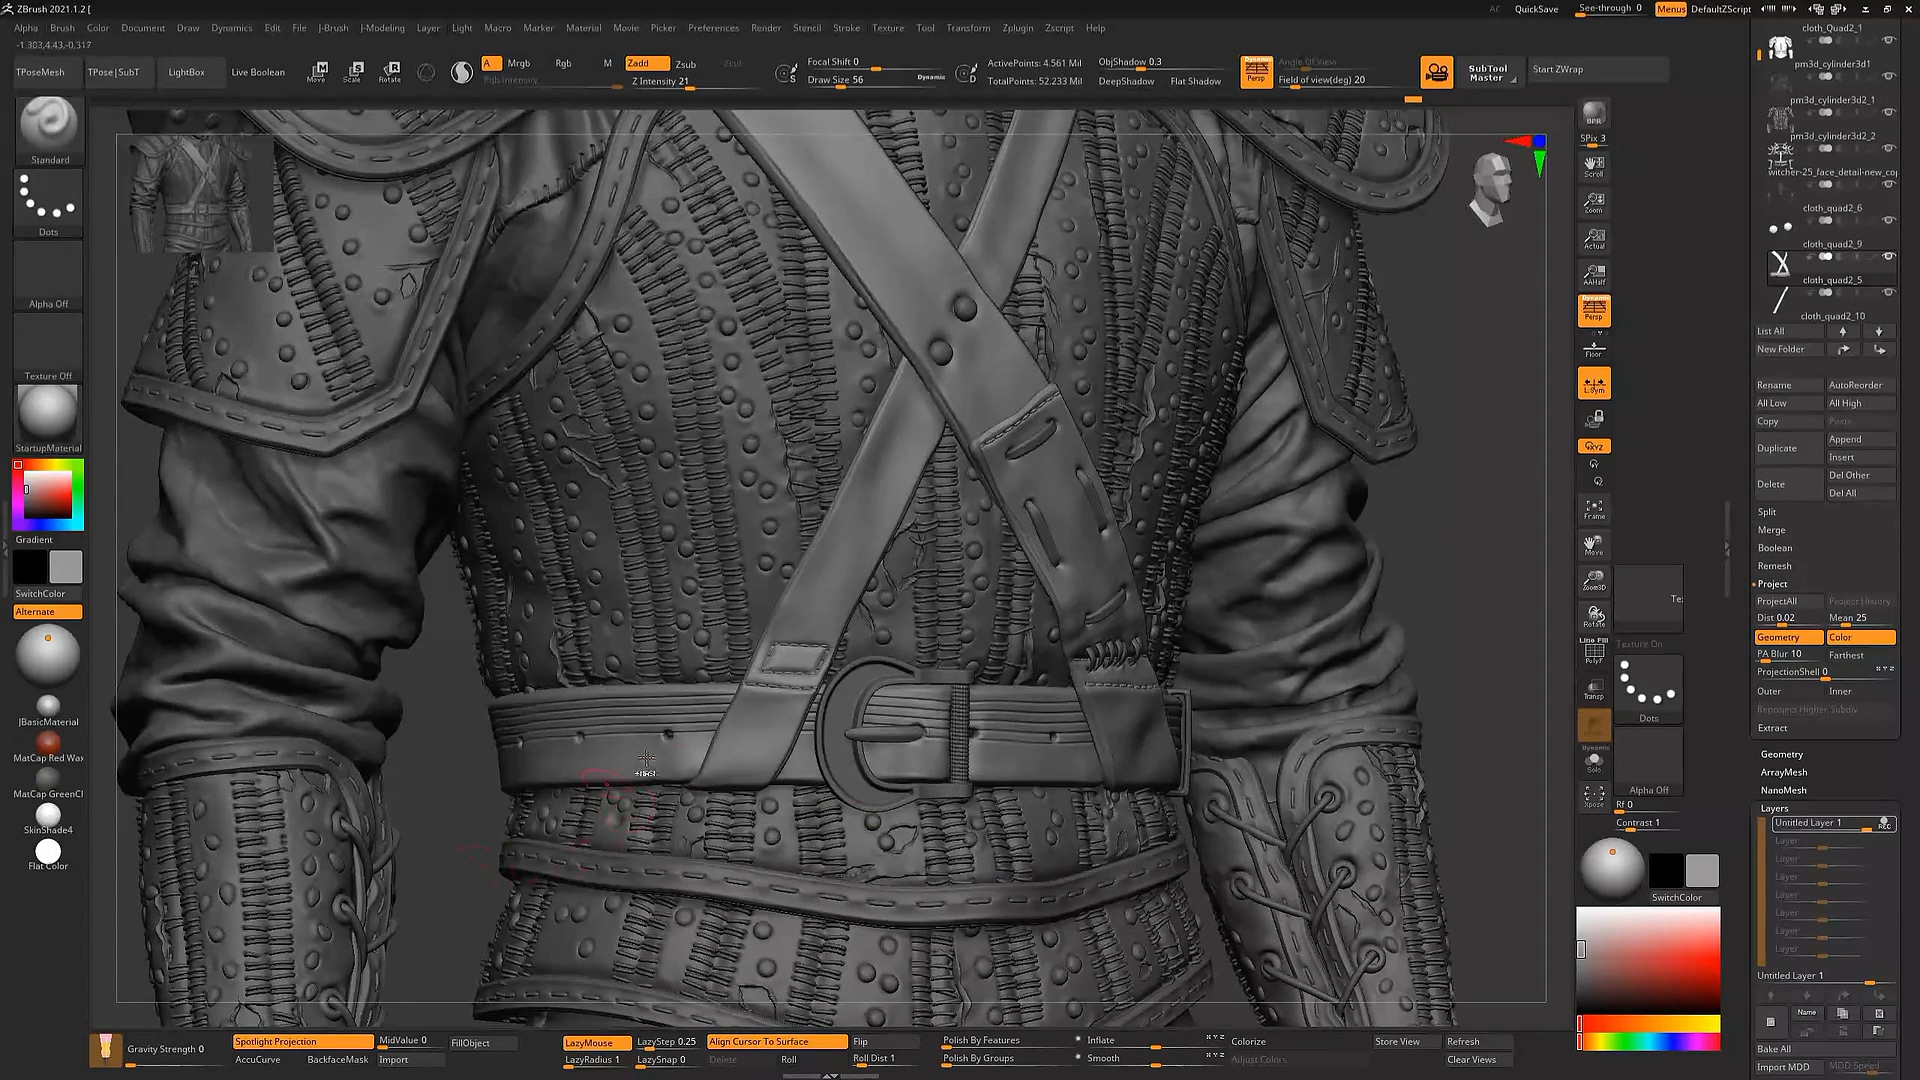Hide the cloth_quad2_6 subtool via eye icon
The width and height of the screenshot is (1920, 1080).
(x=1888, y=220)
